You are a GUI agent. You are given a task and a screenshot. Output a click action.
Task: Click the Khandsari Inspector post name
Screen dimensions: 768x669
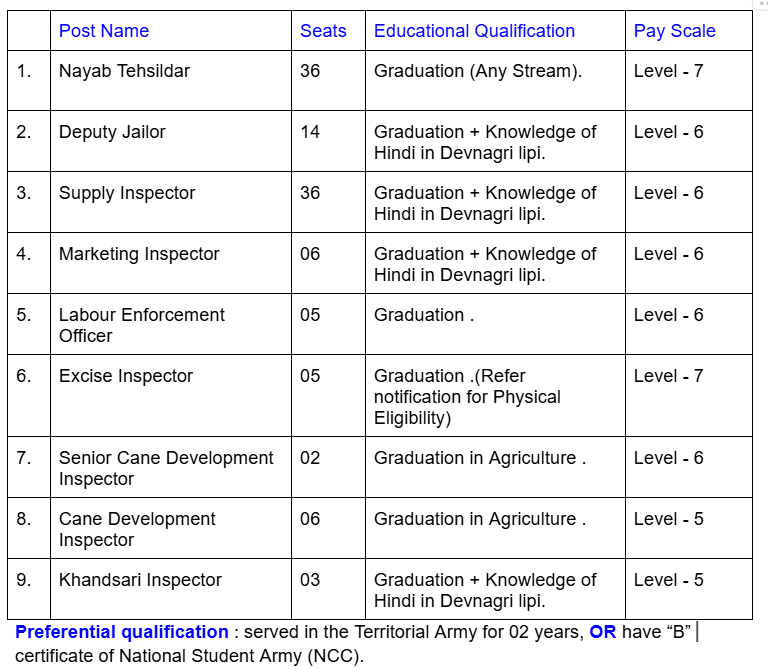(x=140, y=580)
